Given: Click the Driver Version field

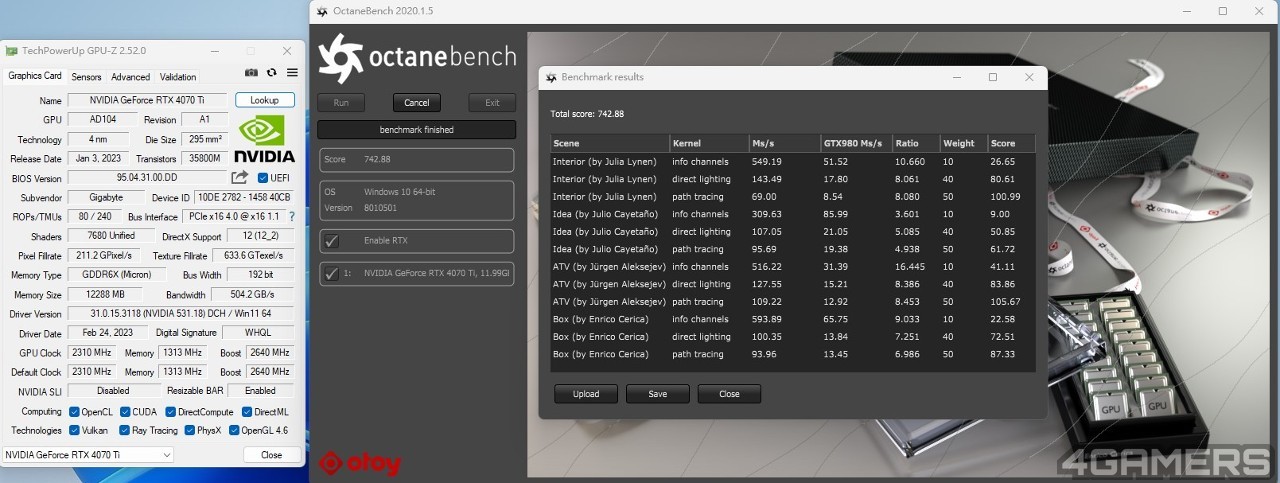Looking at the screenshot, I should pyautogui.click(x=182, y=314).
